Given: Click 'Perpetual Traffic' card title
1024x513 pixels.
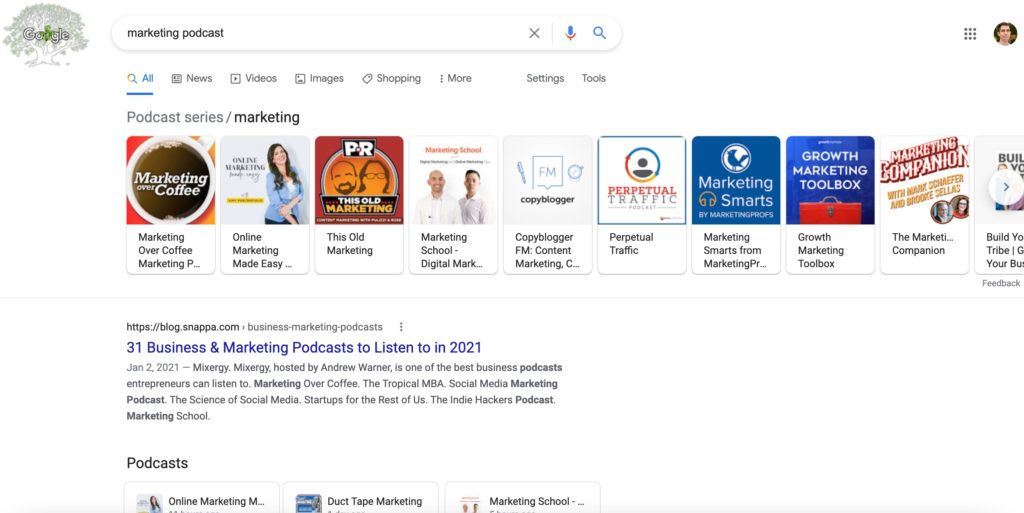Looking at the screenshot, I should click(x=632, y=244).
